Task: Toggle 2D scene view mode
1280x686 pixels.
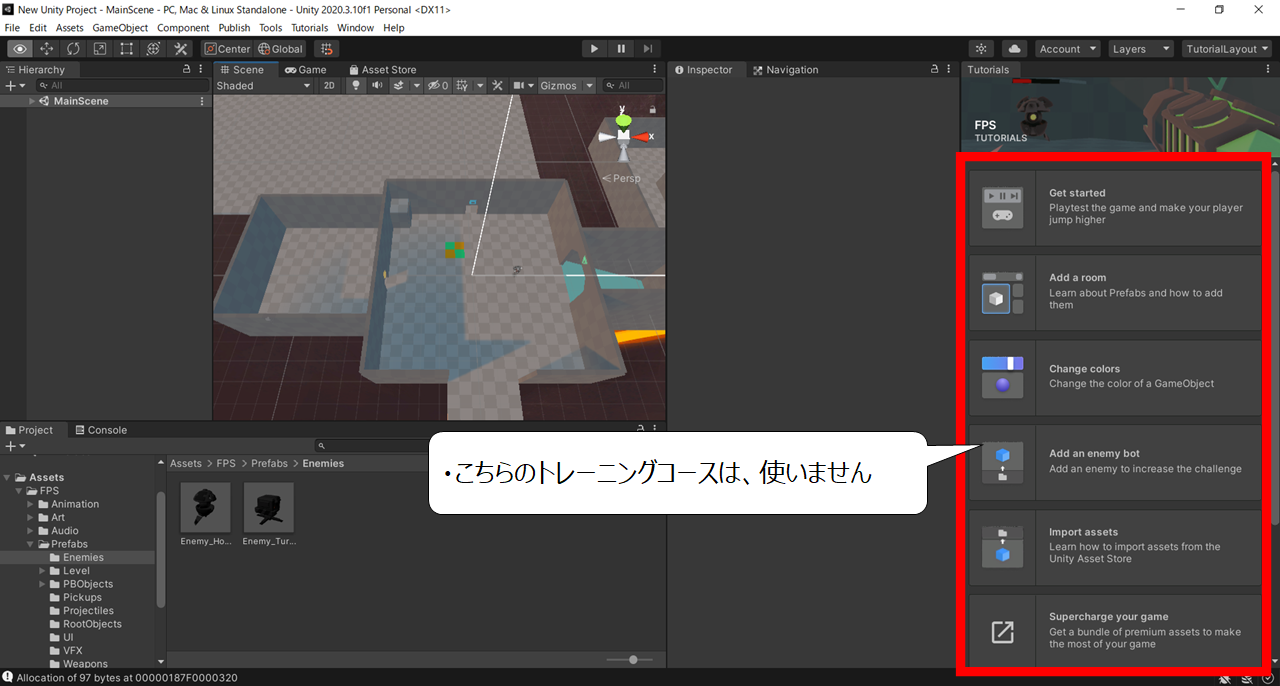Action: pos(329,86)
